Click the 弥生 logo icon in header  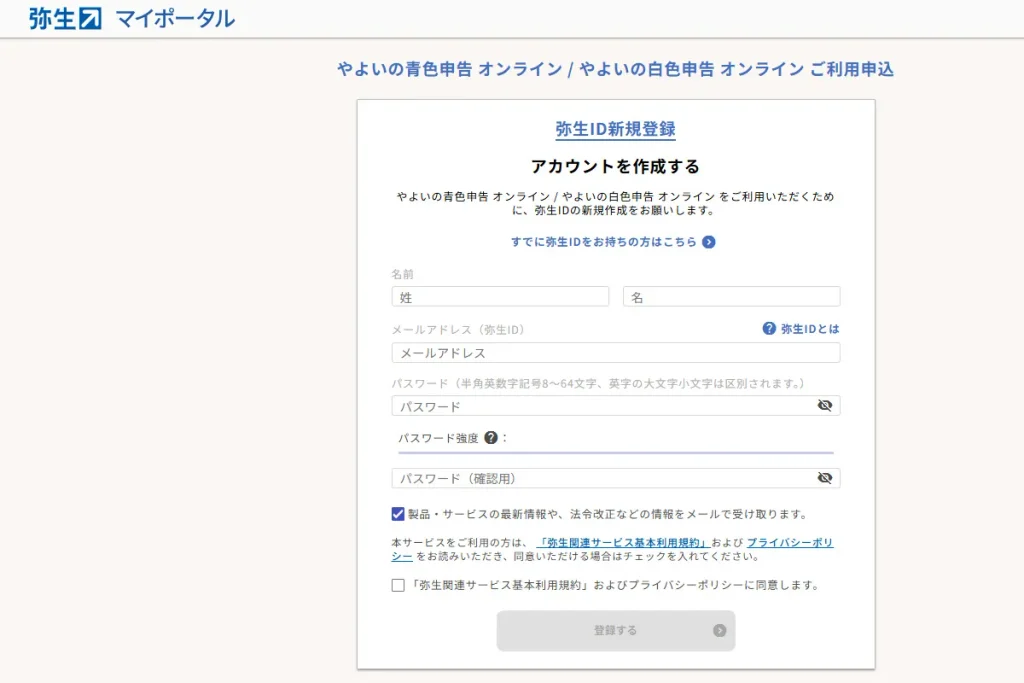pyautogui.click(x=65, y=18)
